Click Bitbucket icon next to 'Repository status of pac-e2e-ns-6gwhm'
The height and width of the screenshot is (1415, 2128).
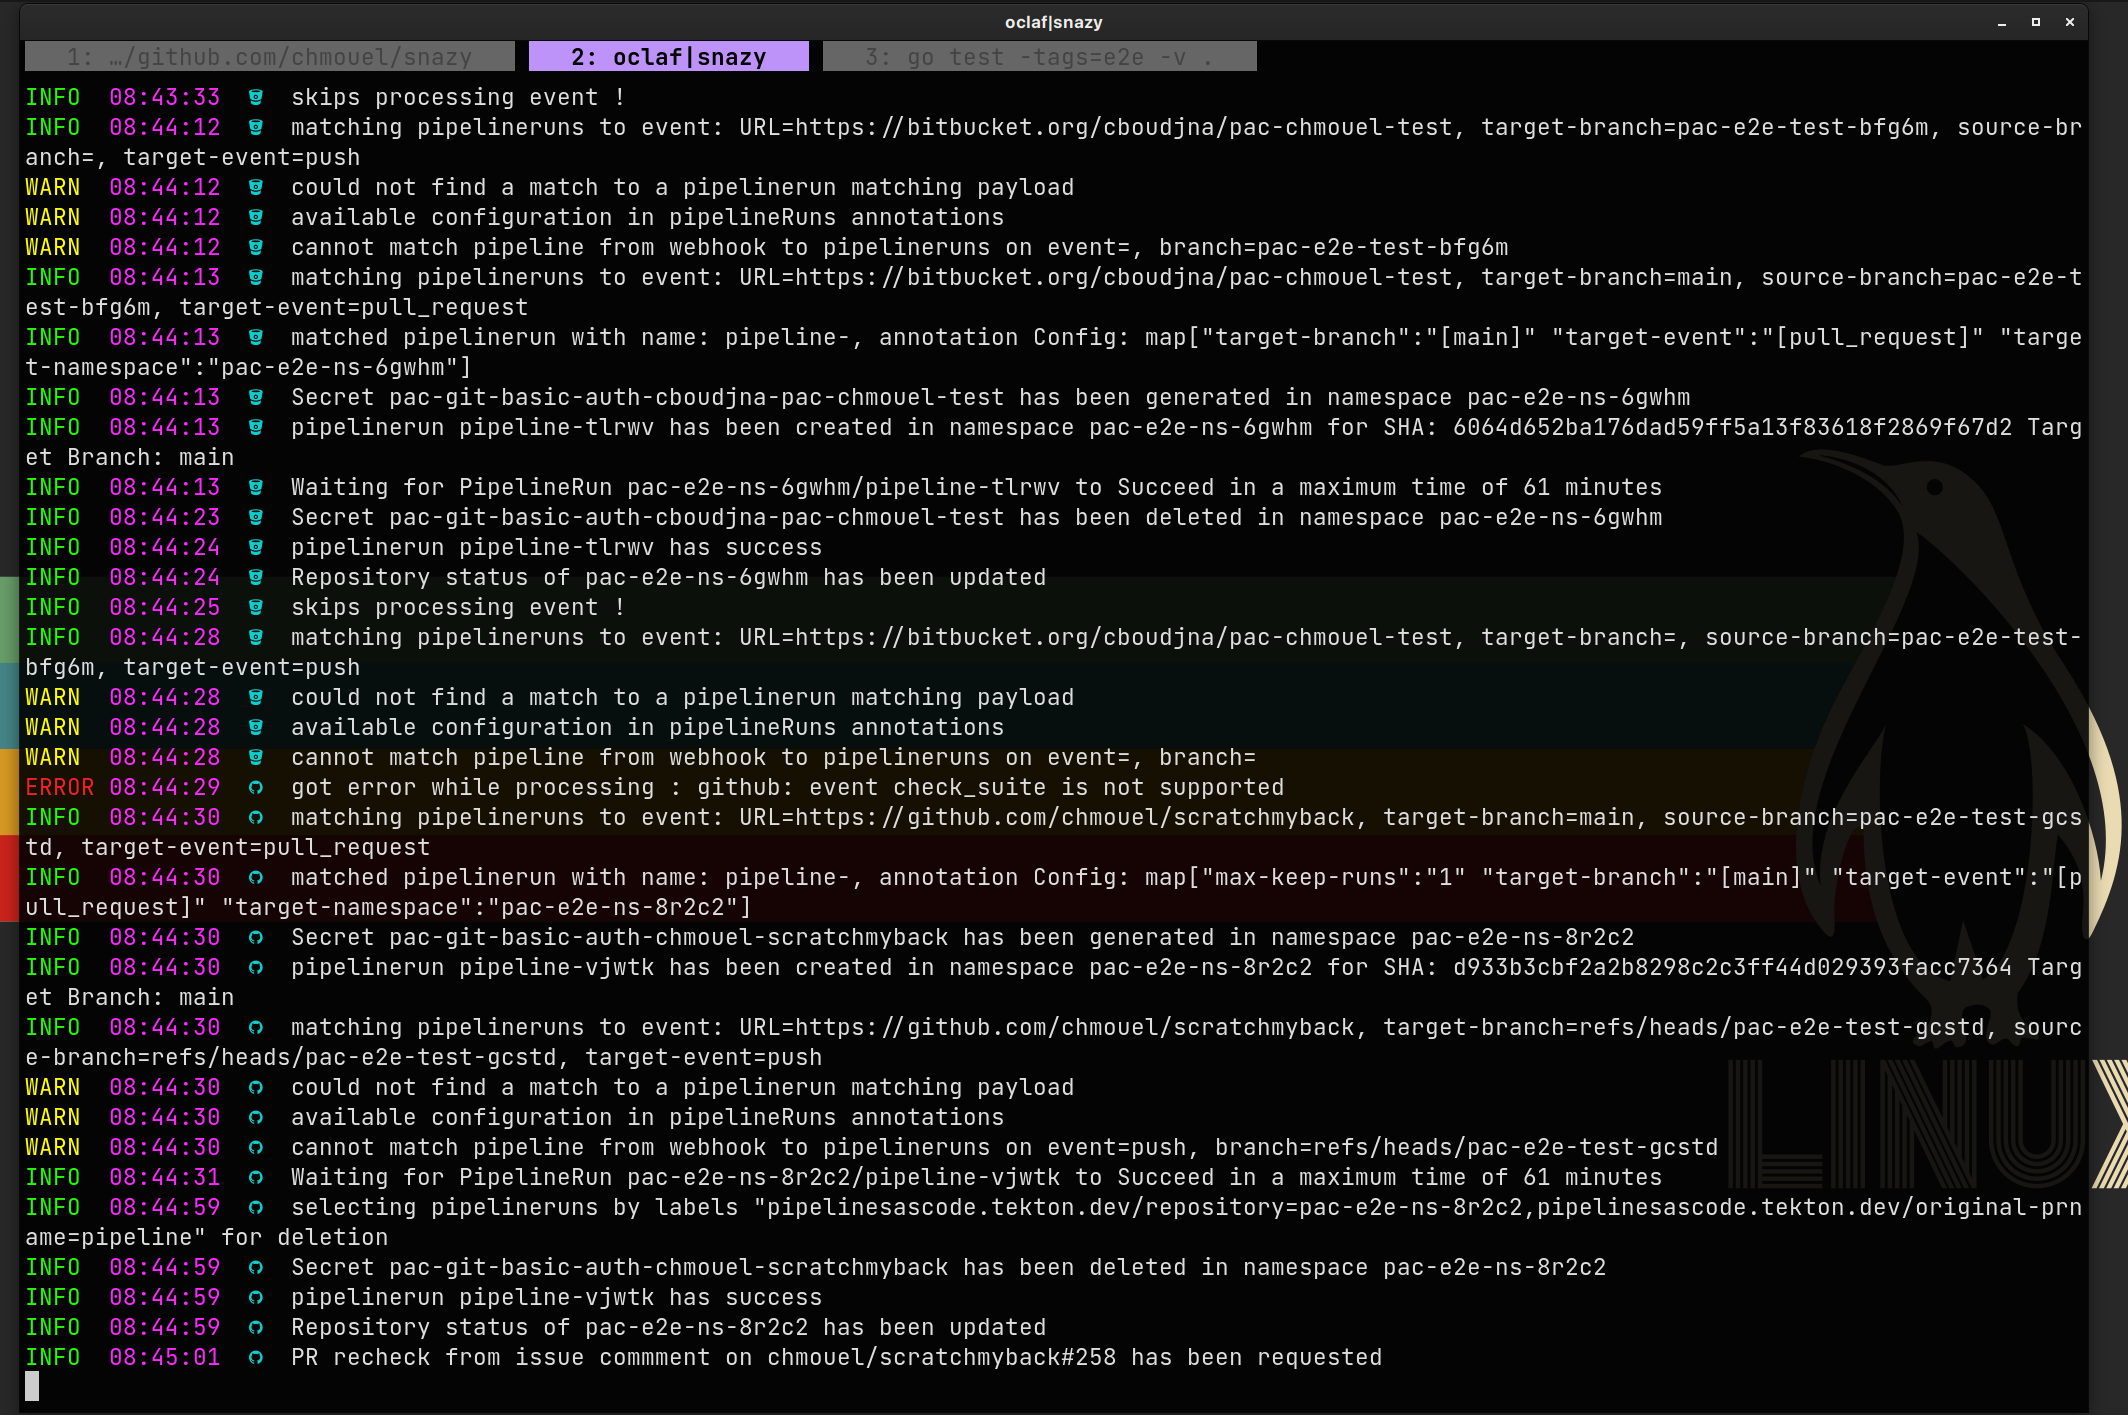point(256,577)
